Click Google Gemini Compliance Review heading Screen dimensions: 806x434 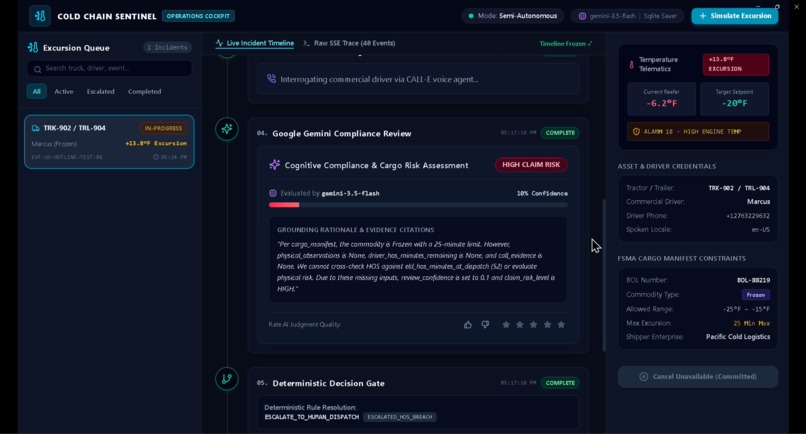tap(341, 134)
